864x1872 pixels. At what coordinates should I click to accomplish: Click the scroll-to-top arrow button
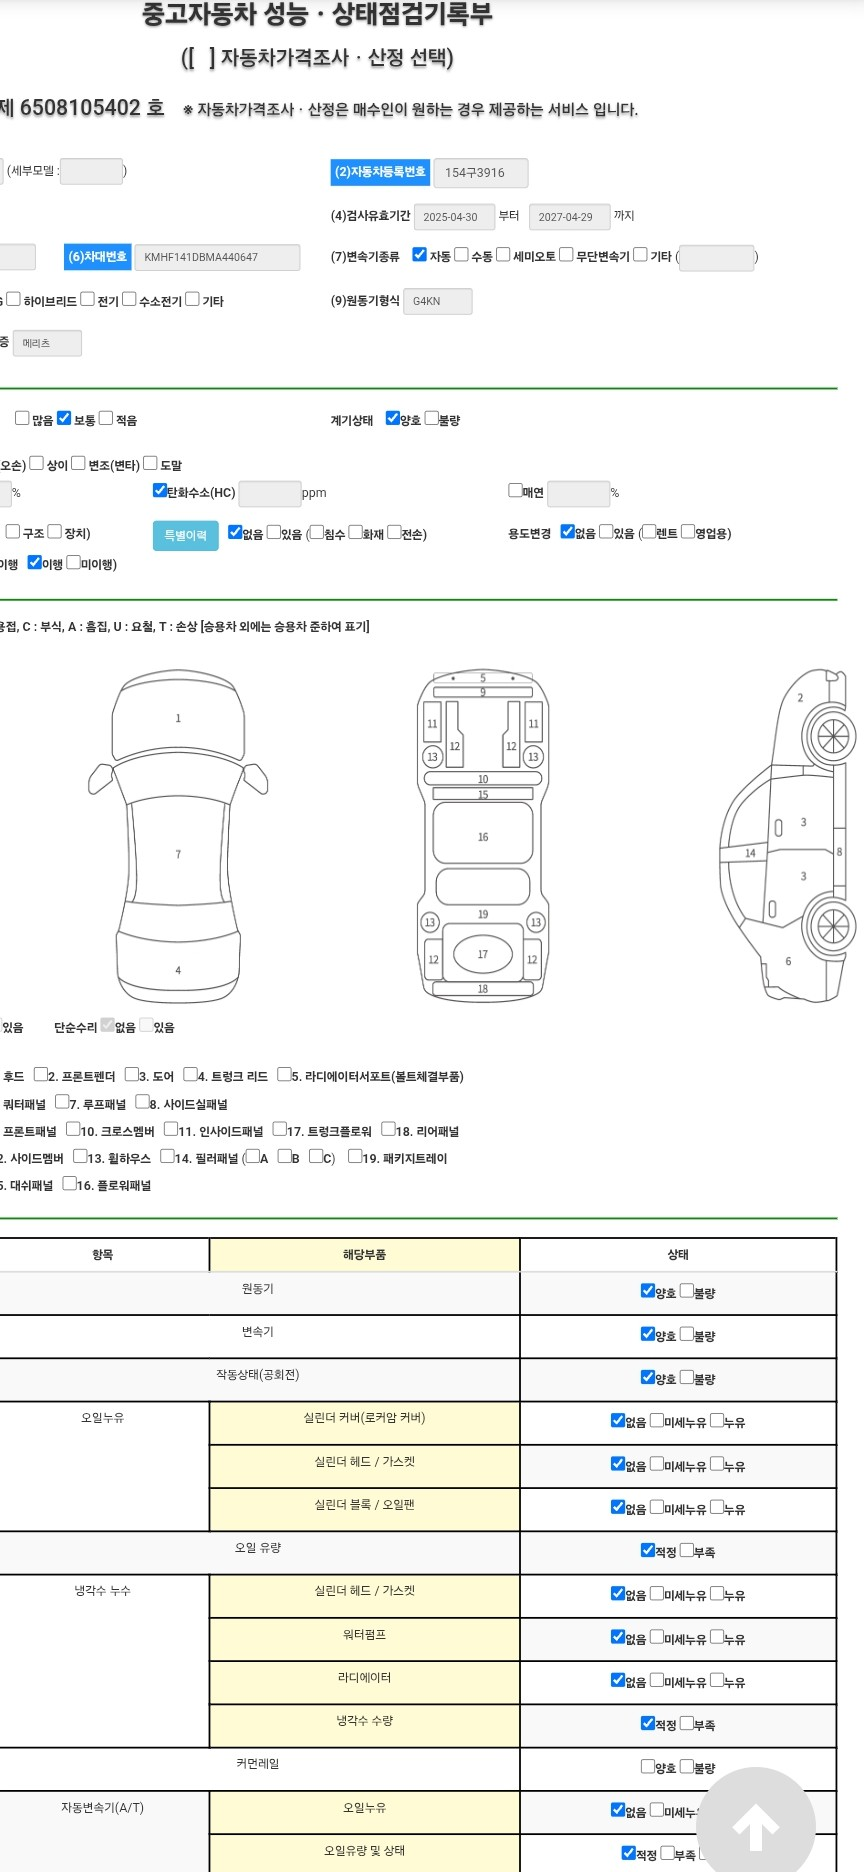tap(756, 1826)
